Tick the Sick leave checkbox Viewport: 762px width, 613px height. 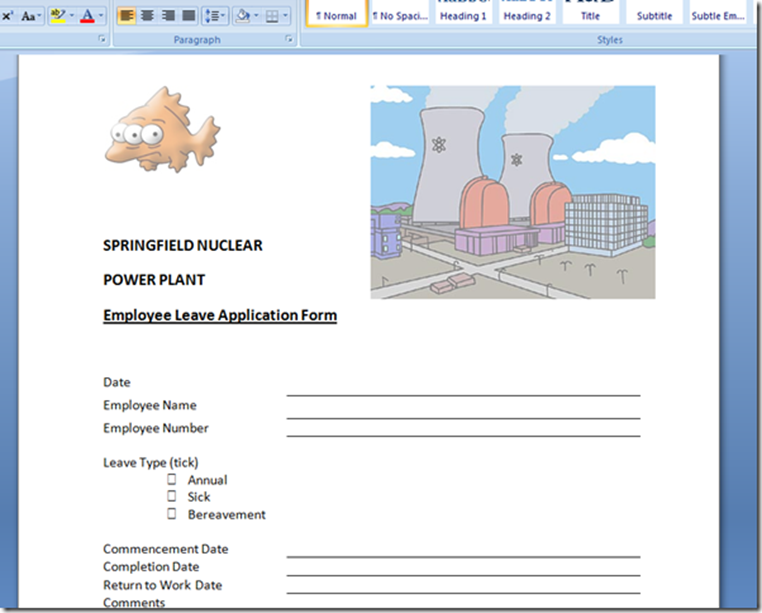click(x=172, y=496)
